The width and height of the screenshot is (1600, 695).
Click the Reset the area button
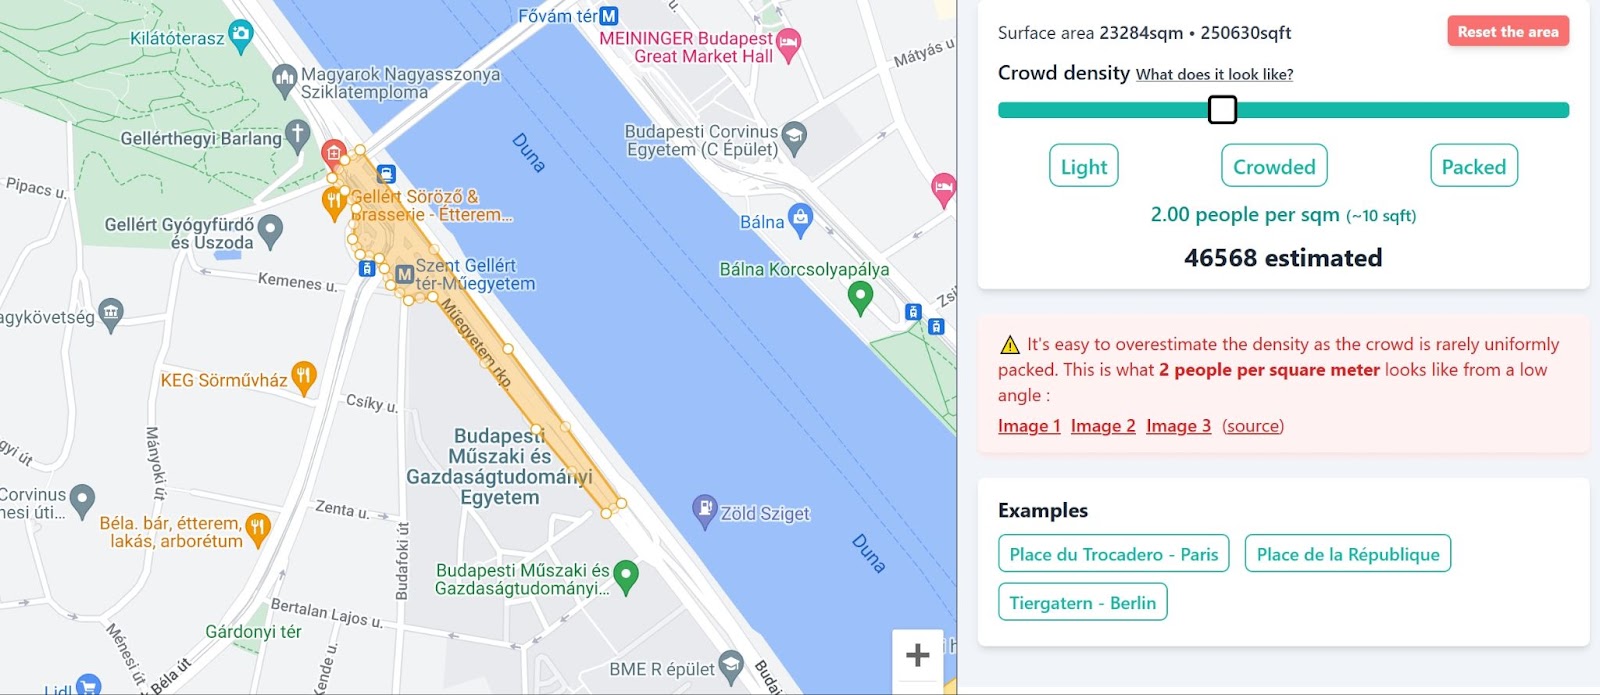tap(1508, 31)
